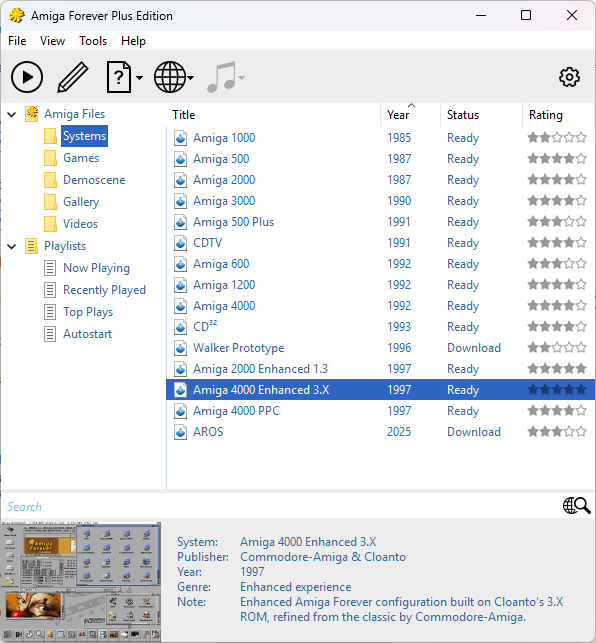Open the Gallery folder
The height and width of the screenshot is (643, 596).
[81, 202]
